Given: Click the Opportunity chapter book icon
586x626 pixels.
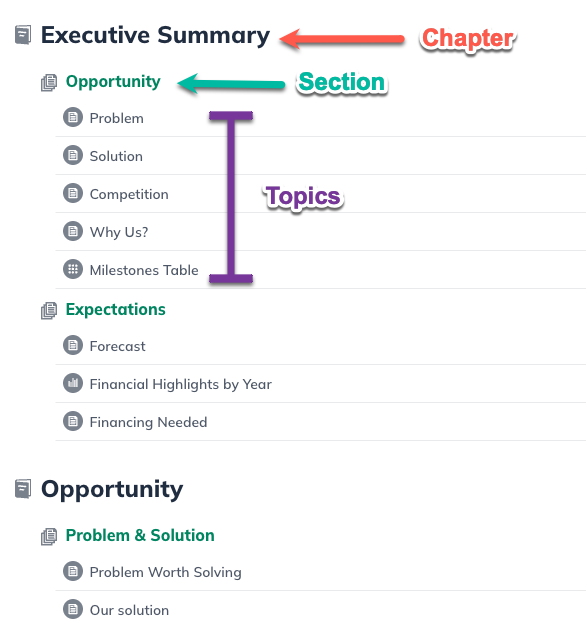Looking at the screenshot, I should click(23, 489).
